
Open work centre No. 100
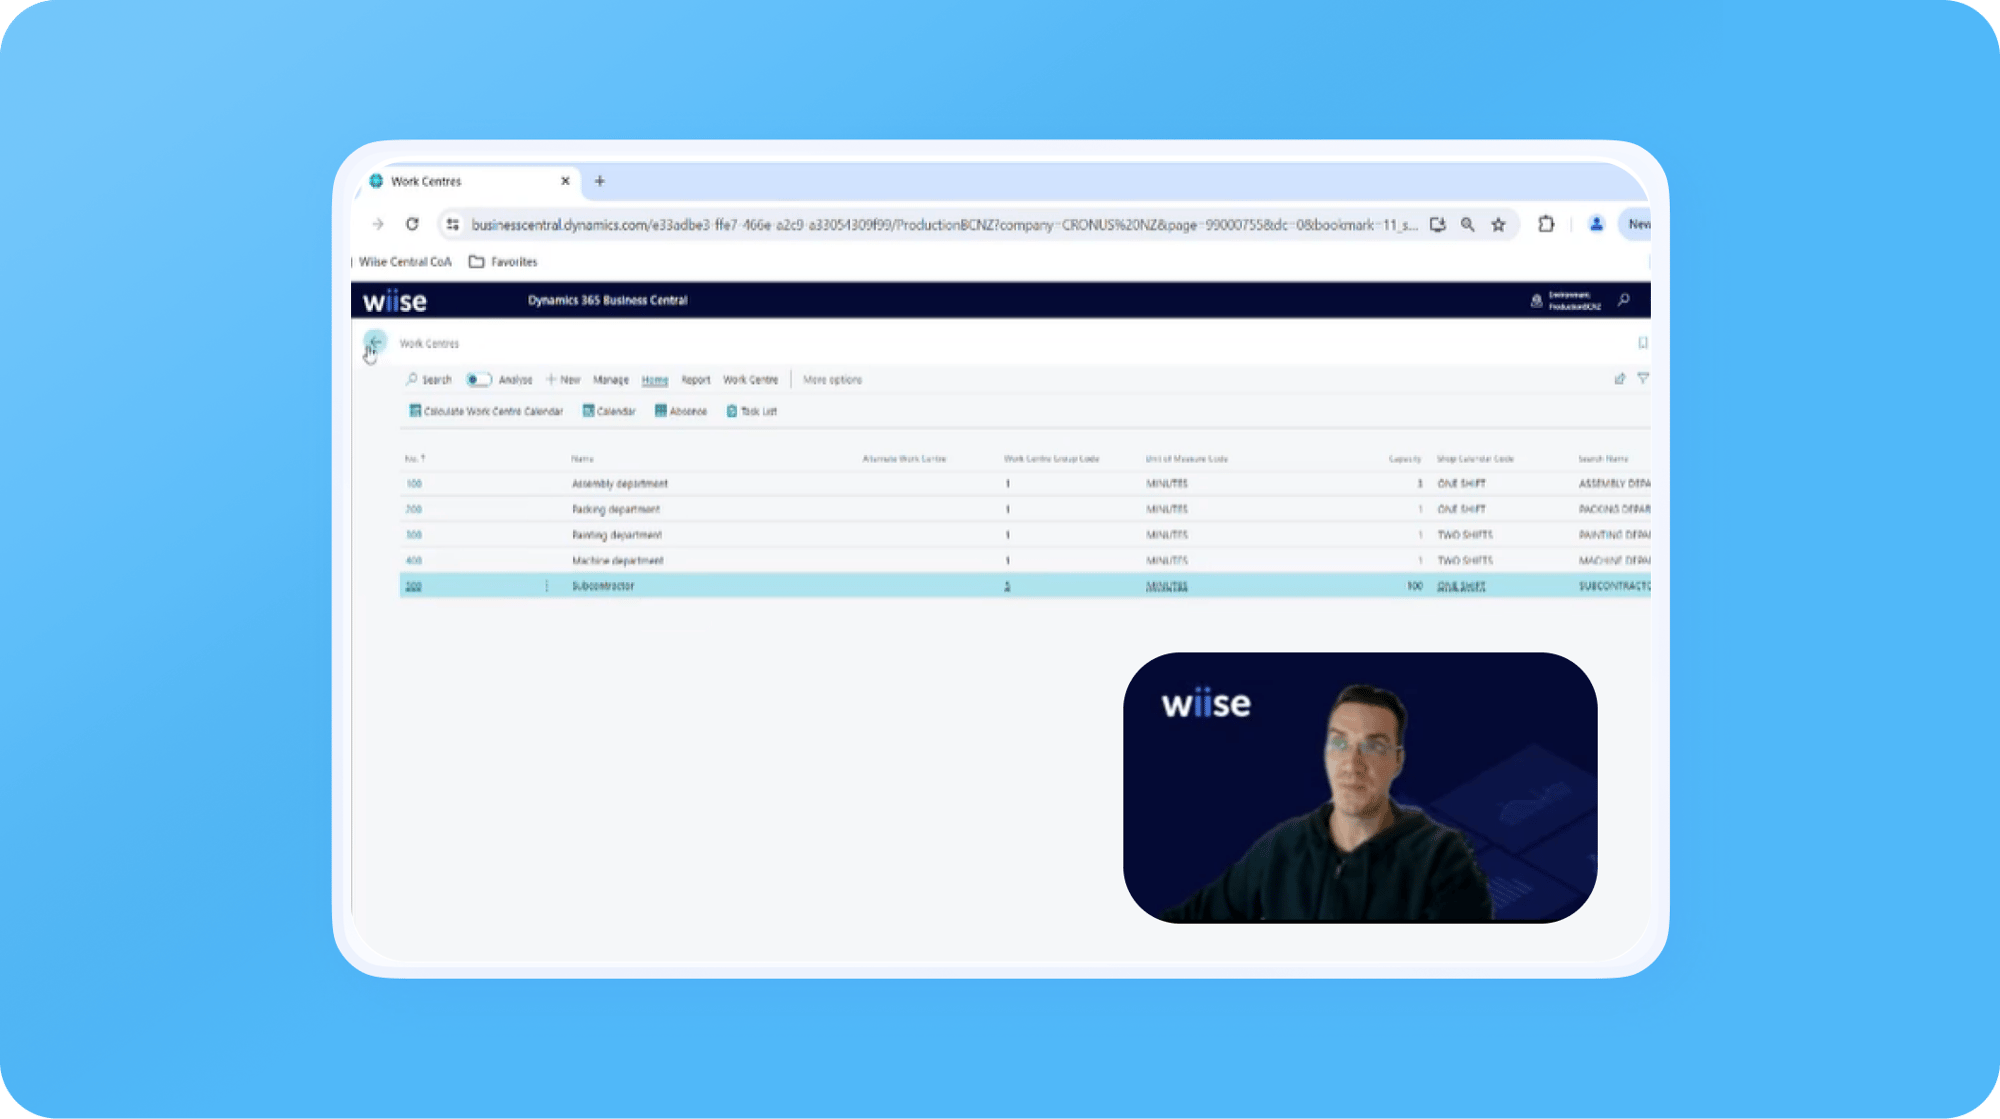point(414,484)
